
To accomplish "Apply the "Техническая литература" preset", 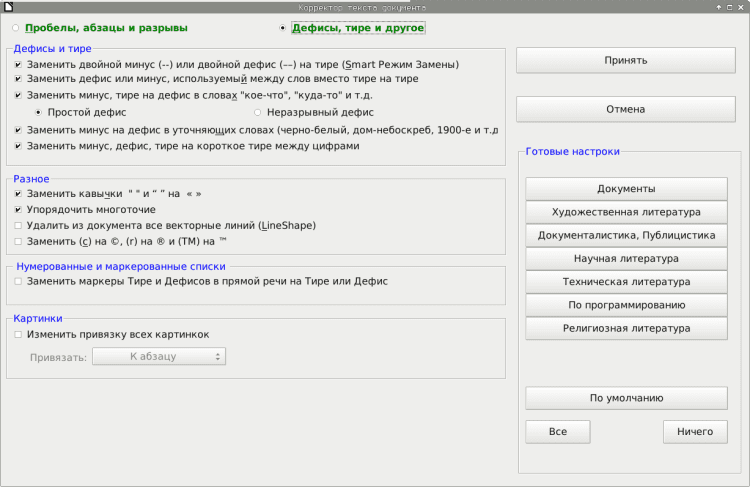I will (626, 282).
